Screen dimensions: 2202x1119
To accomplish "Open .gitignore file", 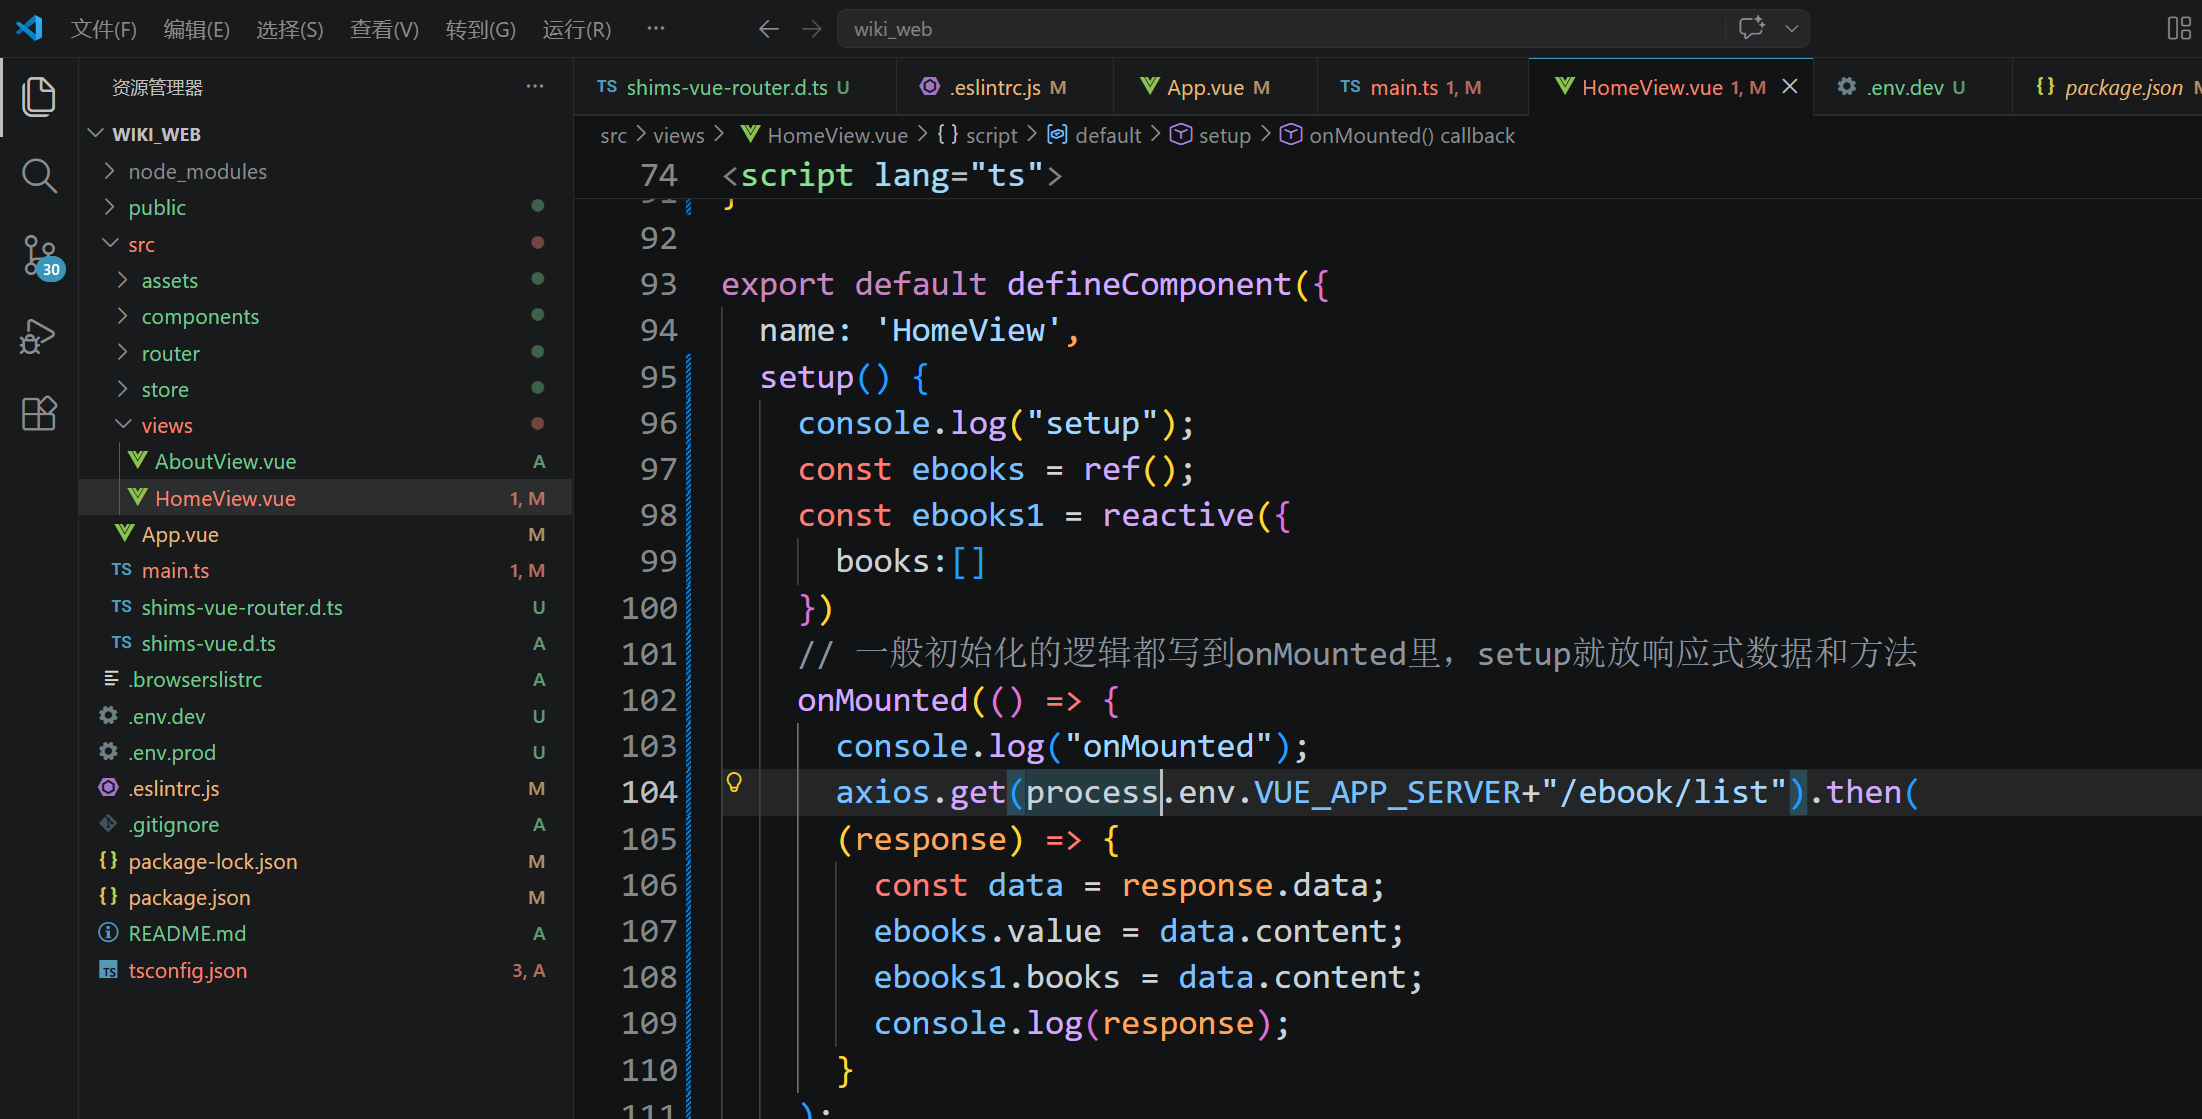I will [325, 824].
